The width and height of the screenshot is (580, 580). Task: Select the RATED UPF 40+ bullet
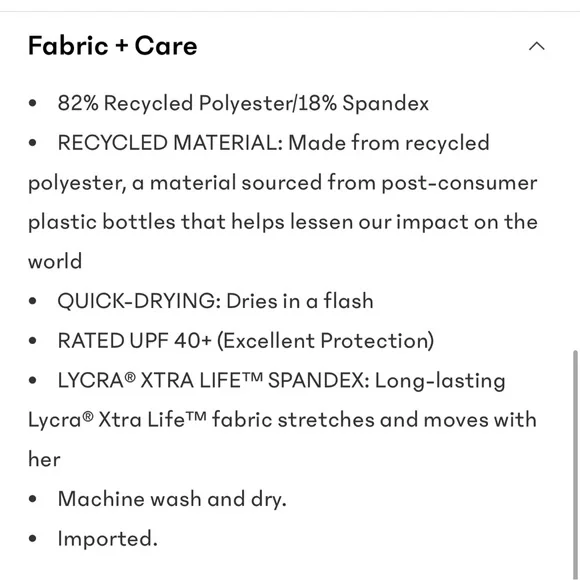246,340
